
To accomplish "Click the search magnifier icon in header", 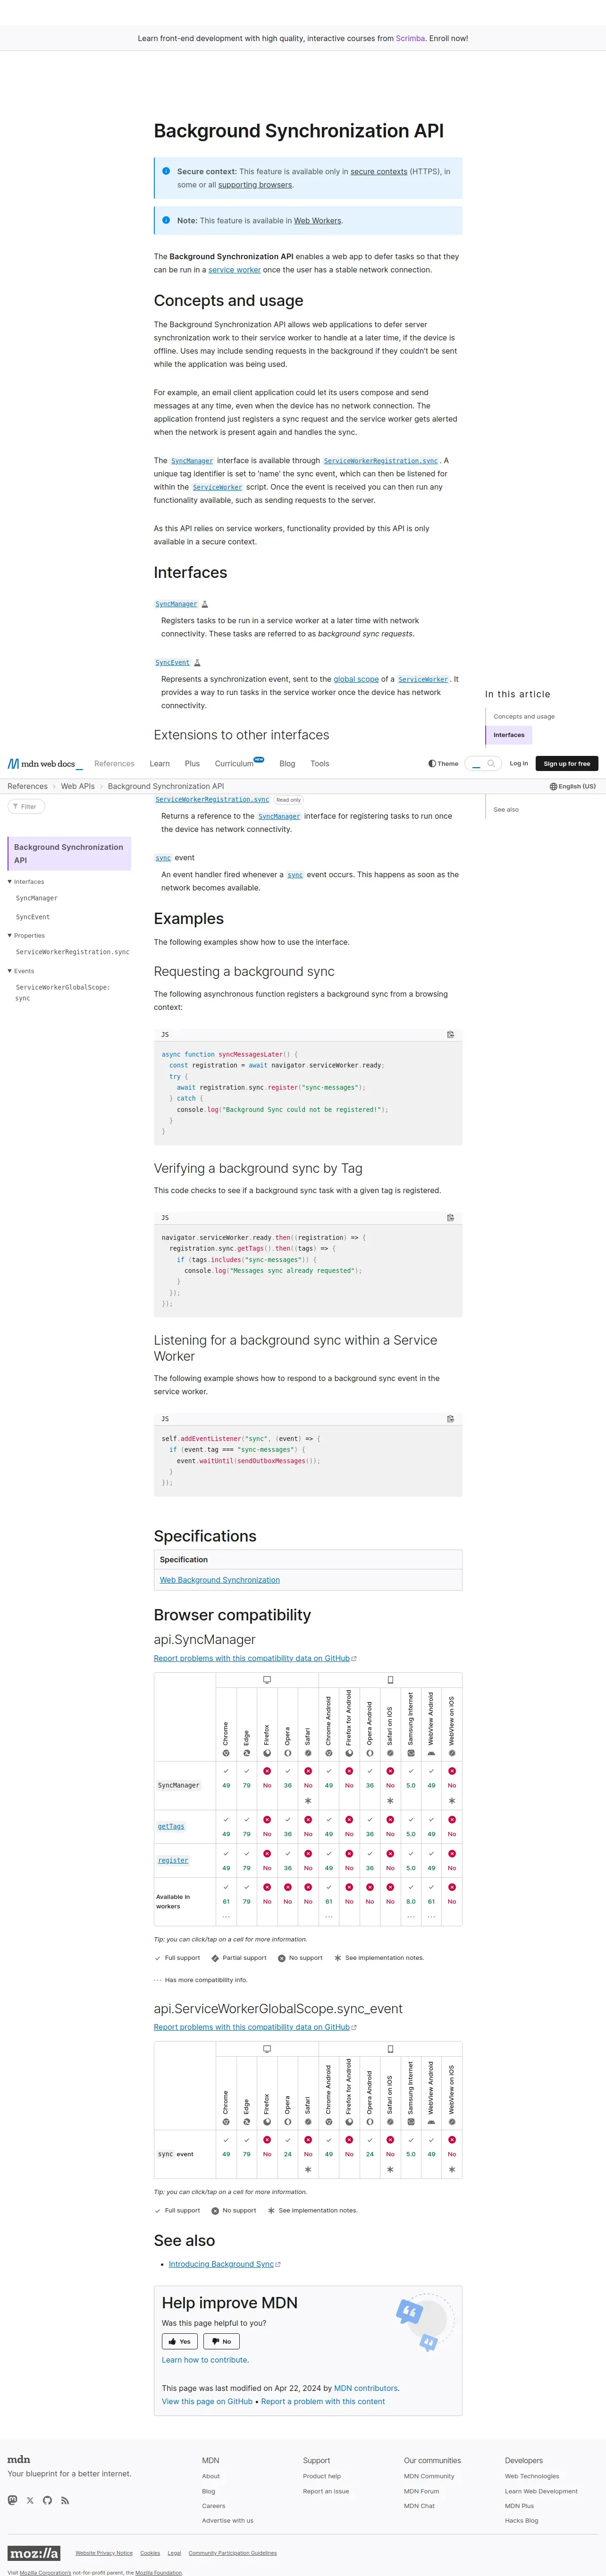I will [x=491, y=763].
